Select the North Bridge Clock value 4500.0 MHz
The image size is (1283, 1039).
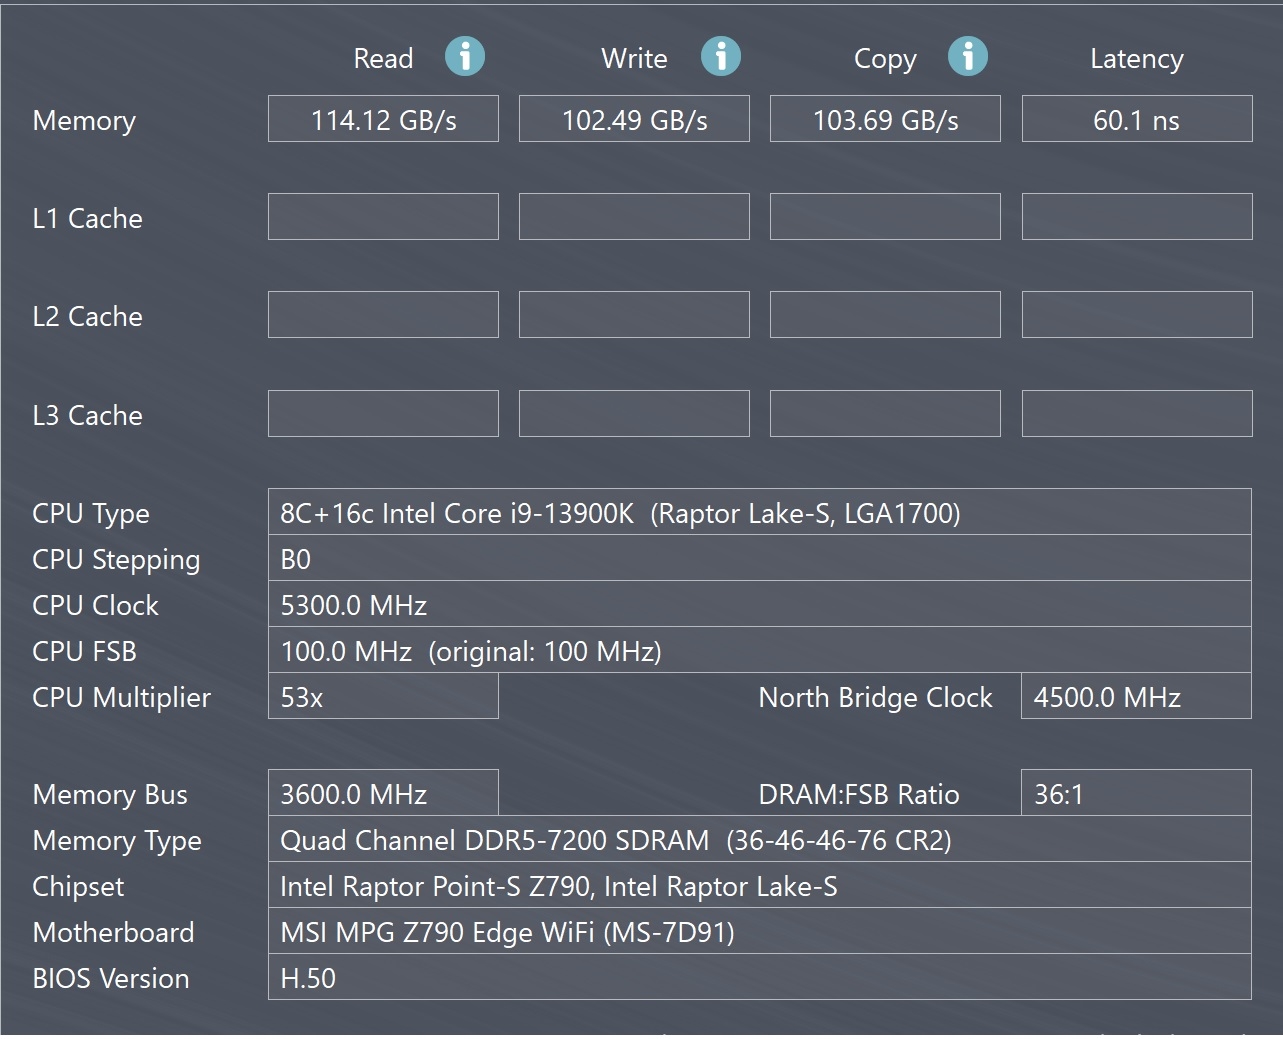tap(1136, 696)
